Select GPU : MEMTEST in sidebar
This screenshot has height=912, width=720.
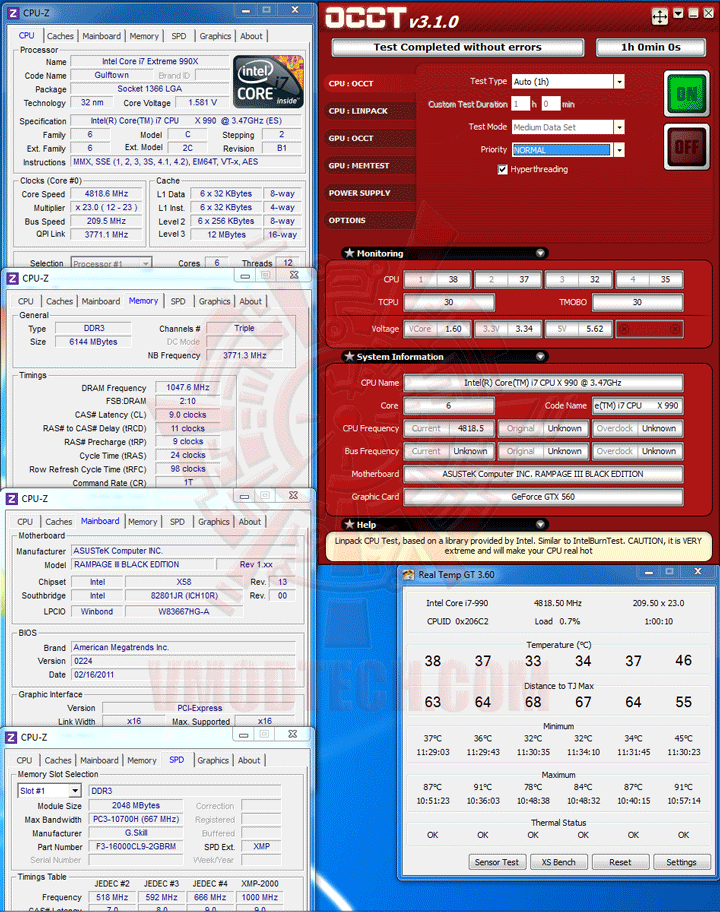(x=370, y=166)
